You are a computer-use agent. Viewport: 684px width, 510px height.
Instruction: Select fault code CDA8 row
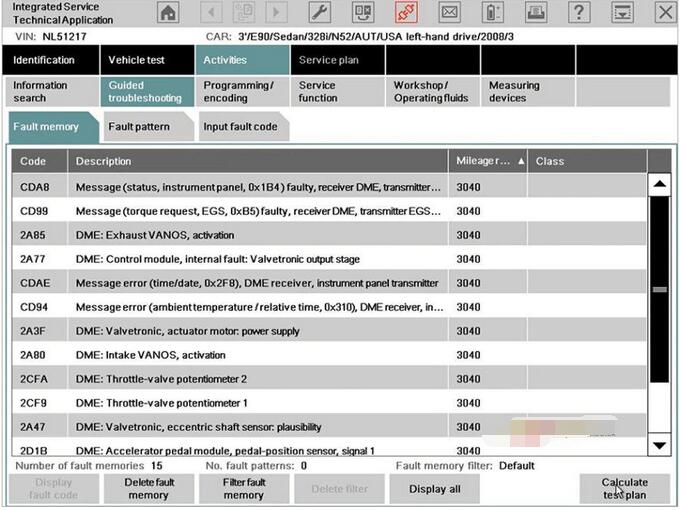329,187
